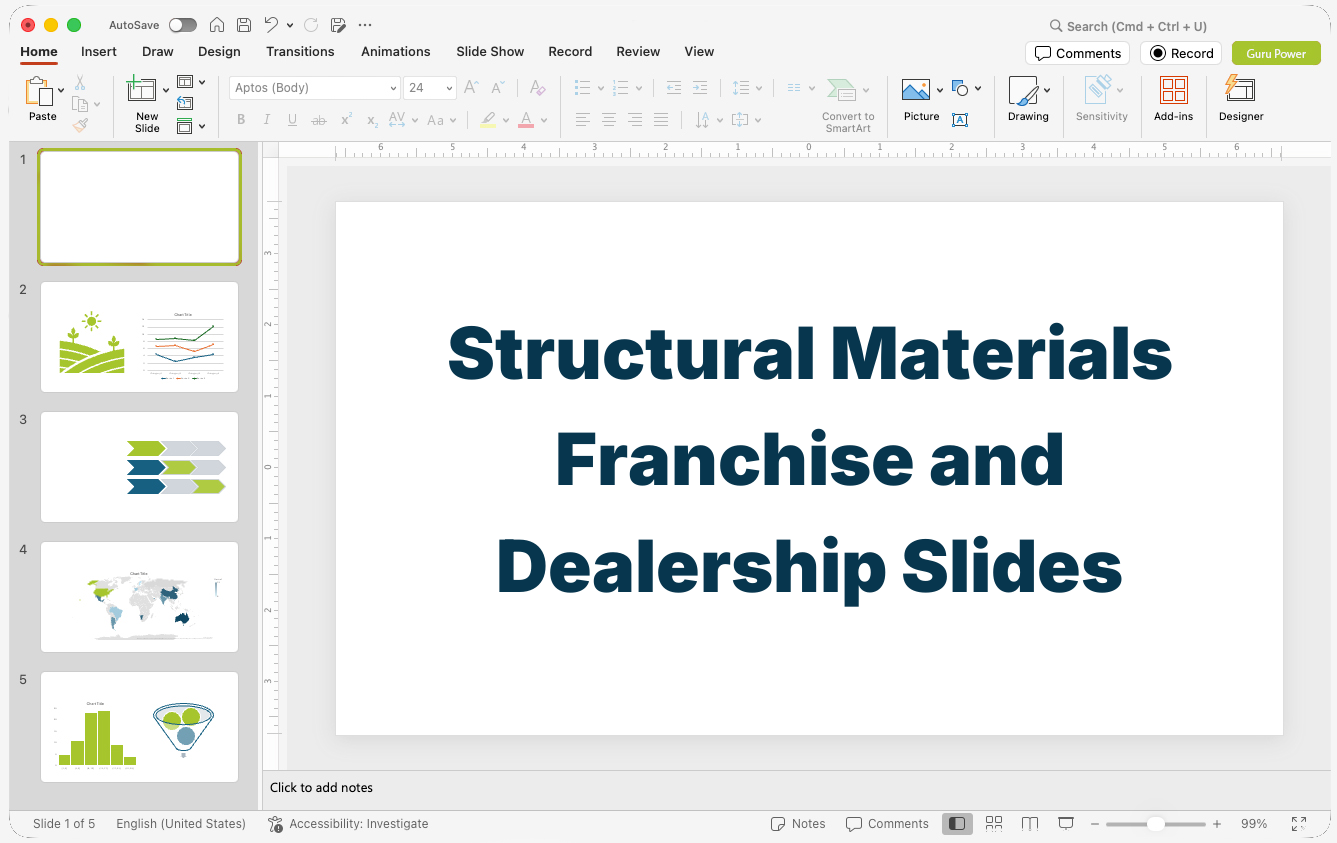This screenshot has width=1337, height=843.
Task: Click the New Slide icon
Action: point(142,90)
